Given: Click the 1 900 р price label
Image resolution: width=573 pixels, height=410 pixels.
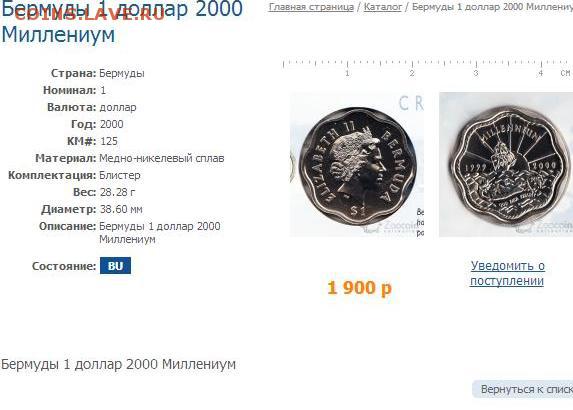Looking at the screenshot, I should tap(359, 288).
